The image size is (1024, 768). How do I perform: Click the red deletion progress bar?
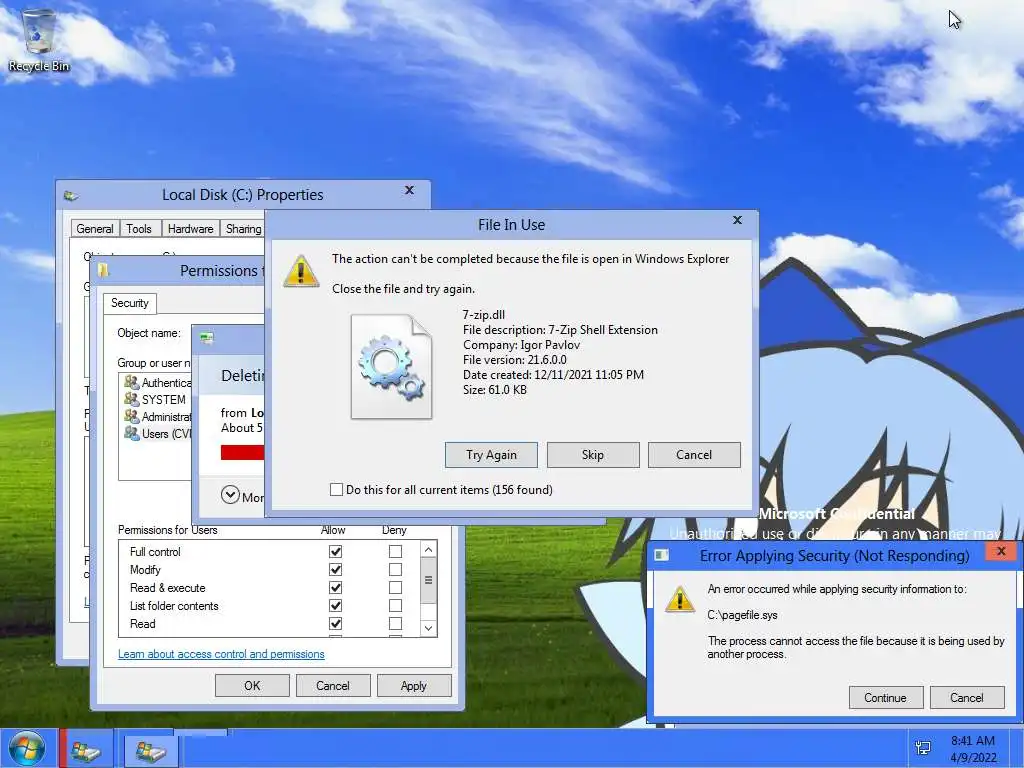(242, 453)
